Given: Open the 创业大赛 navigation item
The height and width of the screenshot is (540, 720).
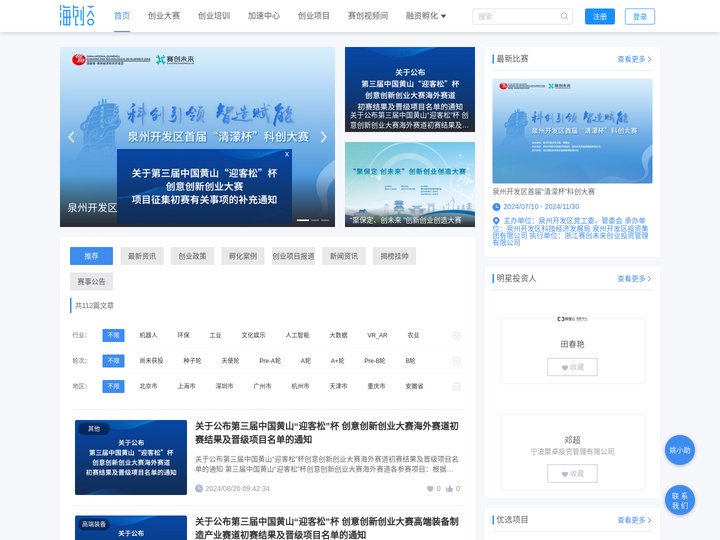Looking at the screenshot, I should click(164, 16).
